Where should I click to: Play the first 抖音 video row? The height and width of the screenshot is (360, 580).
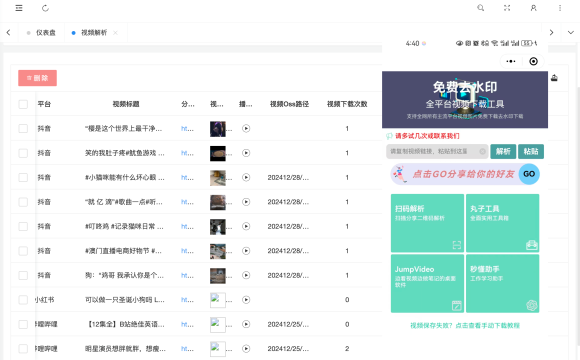click(x=246, y=128)
